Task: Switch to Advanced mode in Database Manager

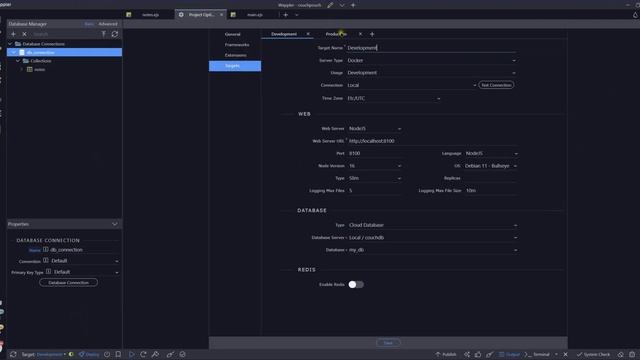Action: tap(108, 24)
